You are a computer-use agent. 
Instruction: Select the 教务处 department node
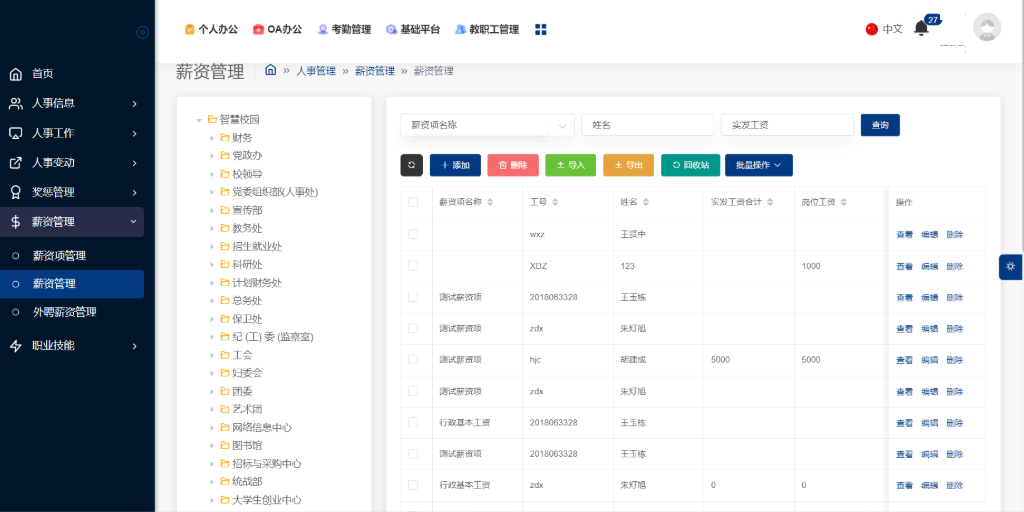coord(247,229)
